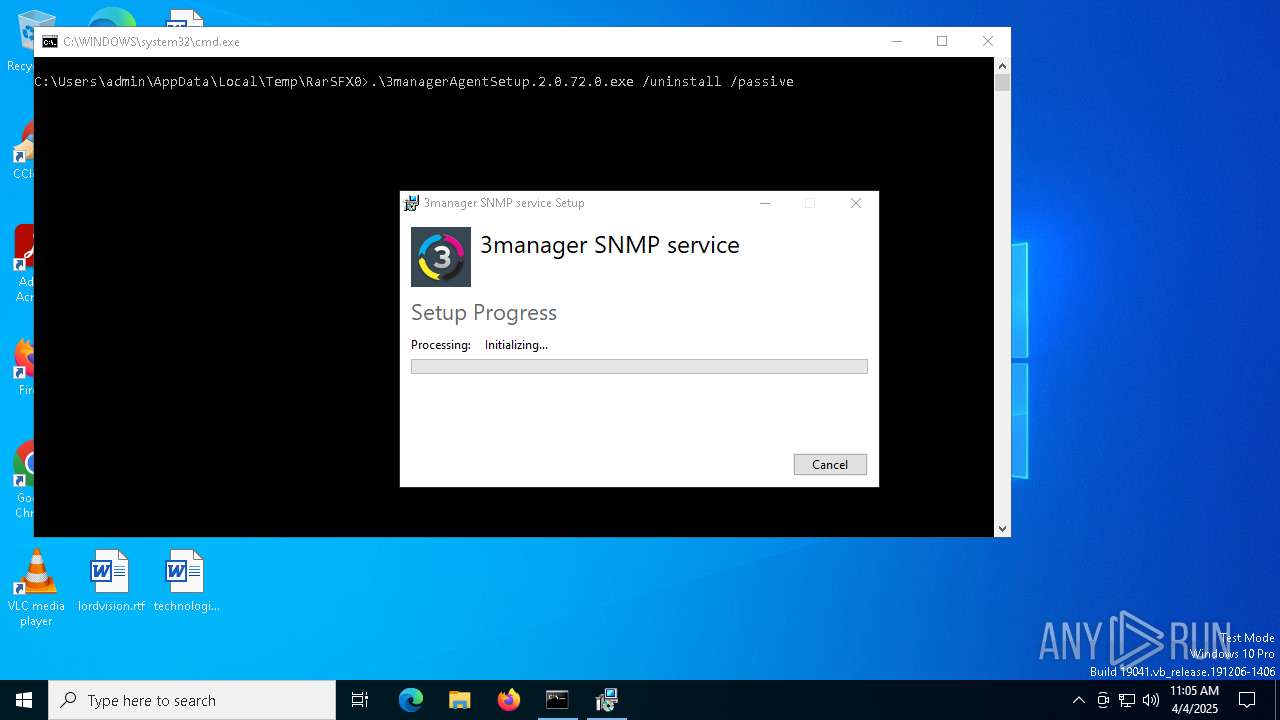The image size is (1280, 720).
Task: Close the 3manager SNMP service Setup dialog
Action: point(856,203)
